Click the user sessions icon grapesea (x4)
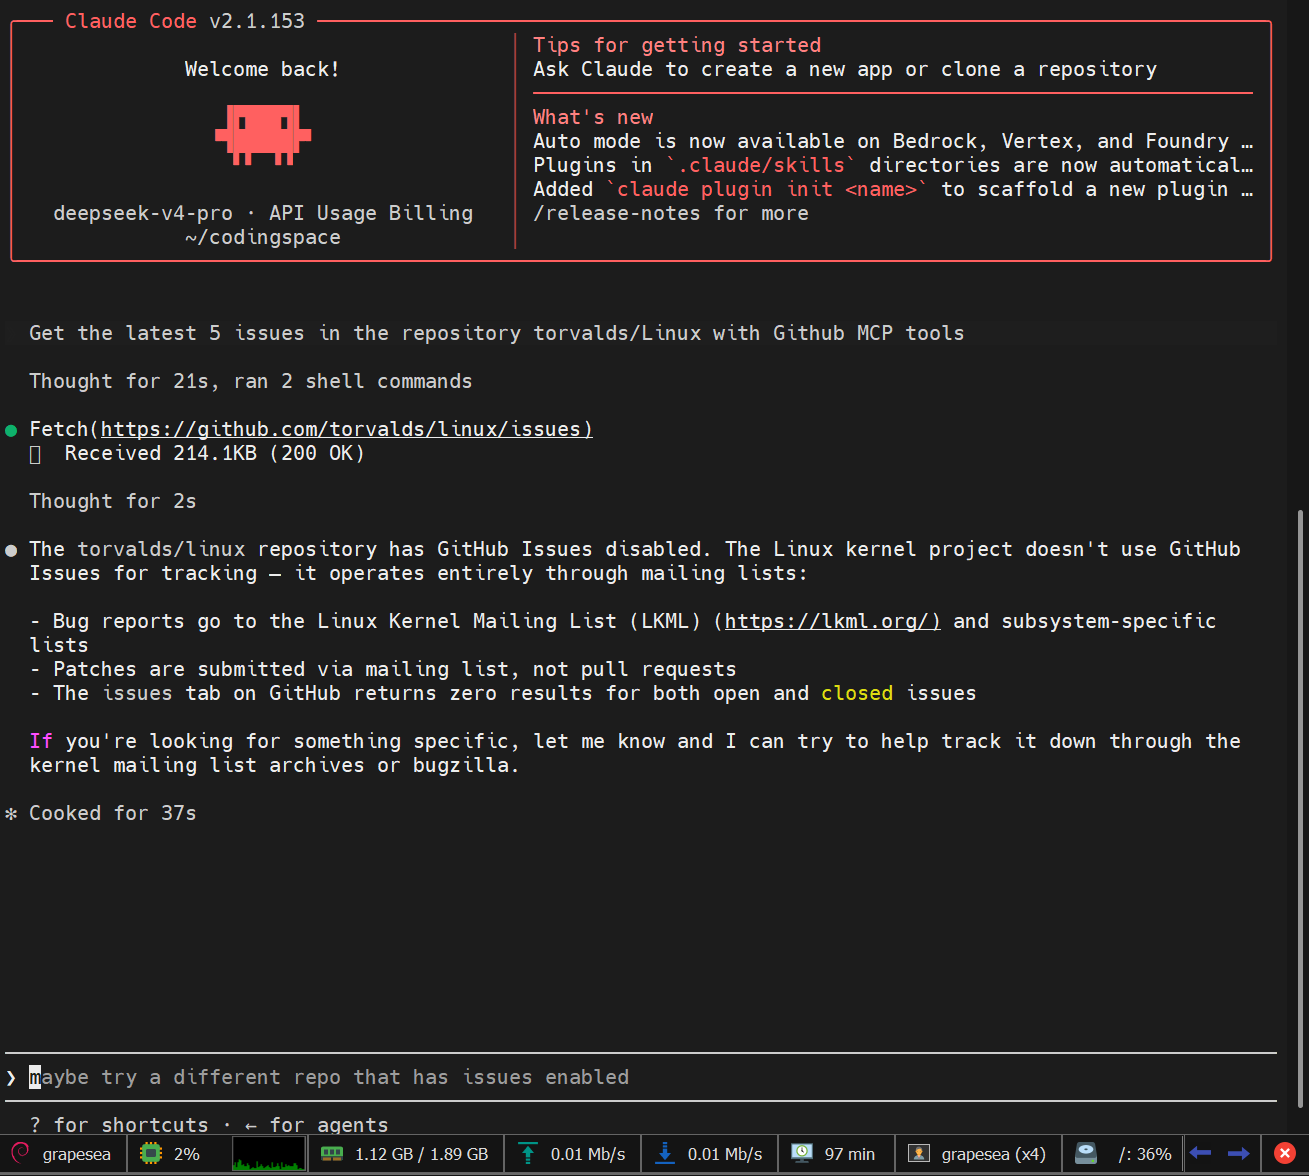Screen dimensions: 1309x1176 pyautogui.click(x=919, y=1153)
